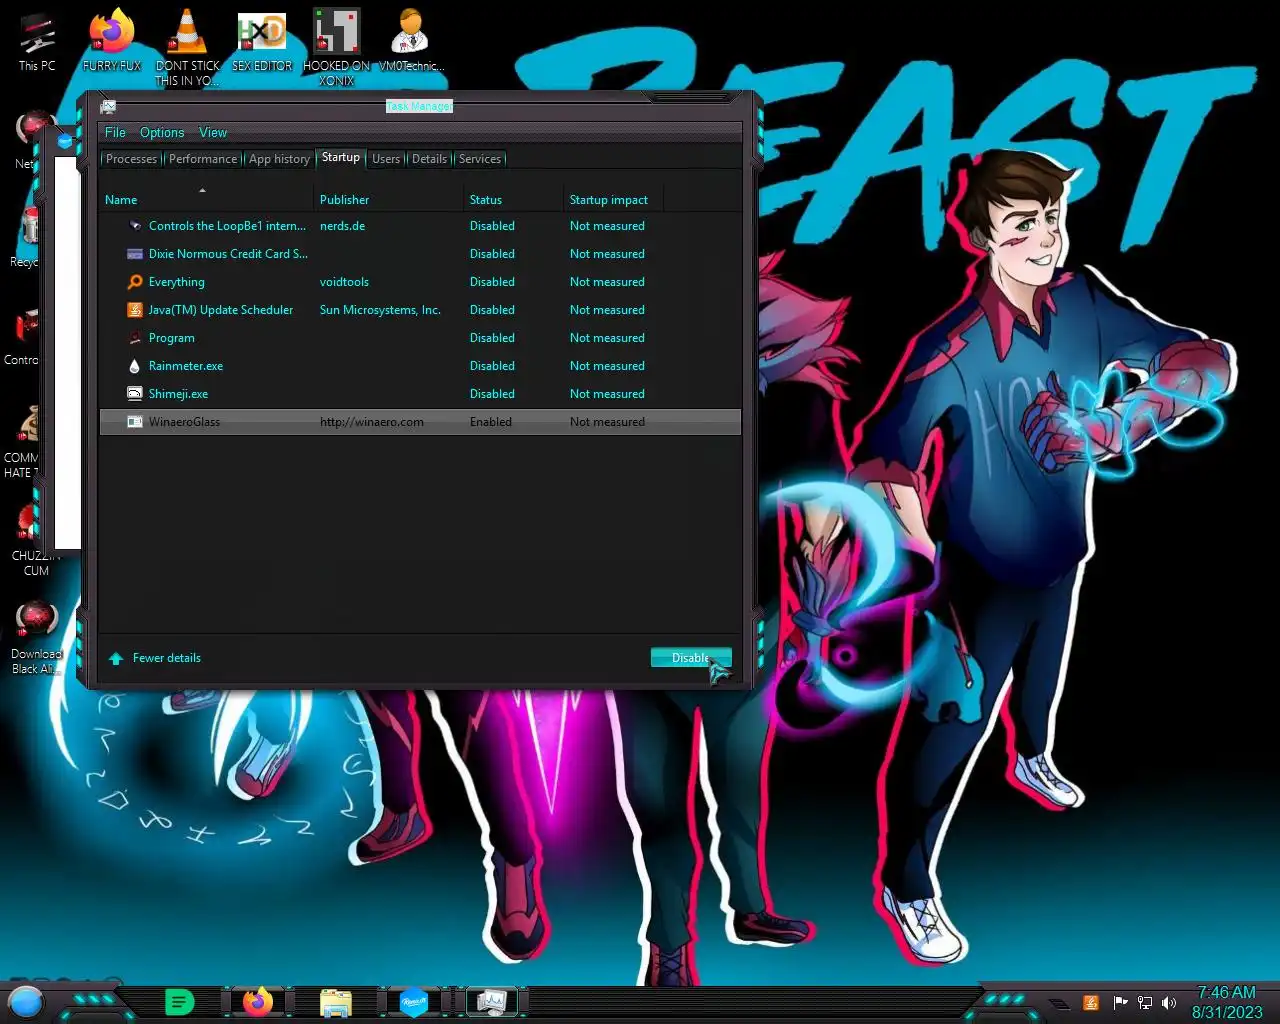Image resolution: width=1280 pixels, height=1024 pixels.
Task: Click the network tray icon
Action: pos(1145,1002)
